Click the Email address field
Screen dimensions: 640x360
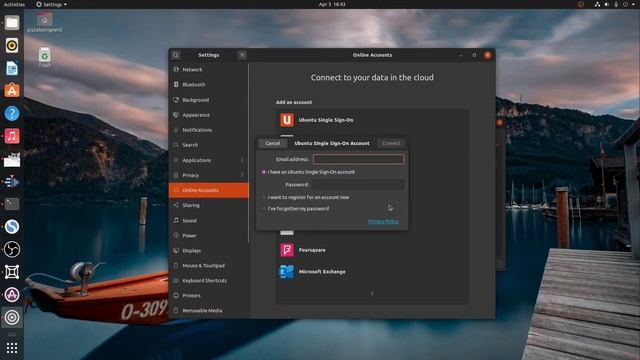tap(359, 159)
